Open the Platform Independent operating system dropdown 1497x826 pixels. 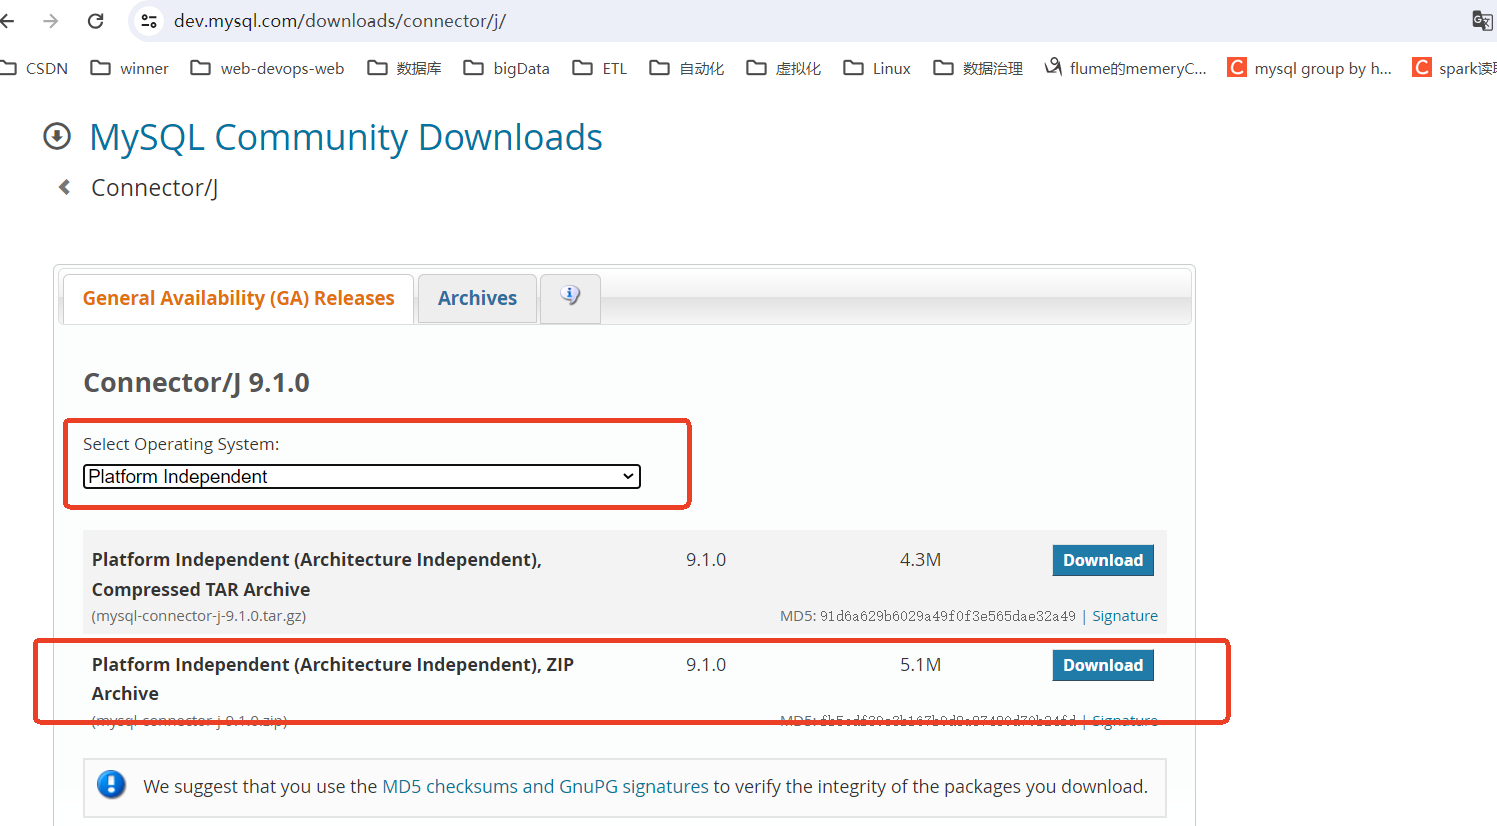click(362, 477)
